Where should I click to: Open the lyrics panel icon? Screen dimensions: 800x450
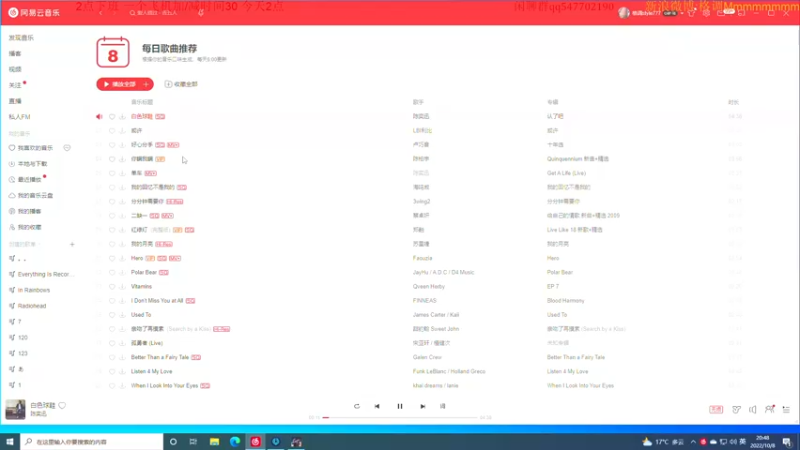442,406
